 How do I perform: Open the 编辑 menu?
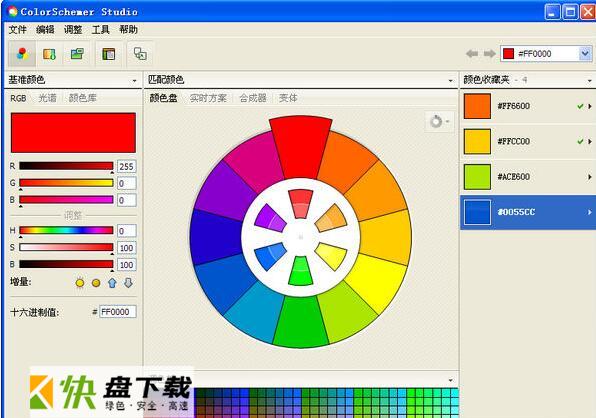click(45, 30)
